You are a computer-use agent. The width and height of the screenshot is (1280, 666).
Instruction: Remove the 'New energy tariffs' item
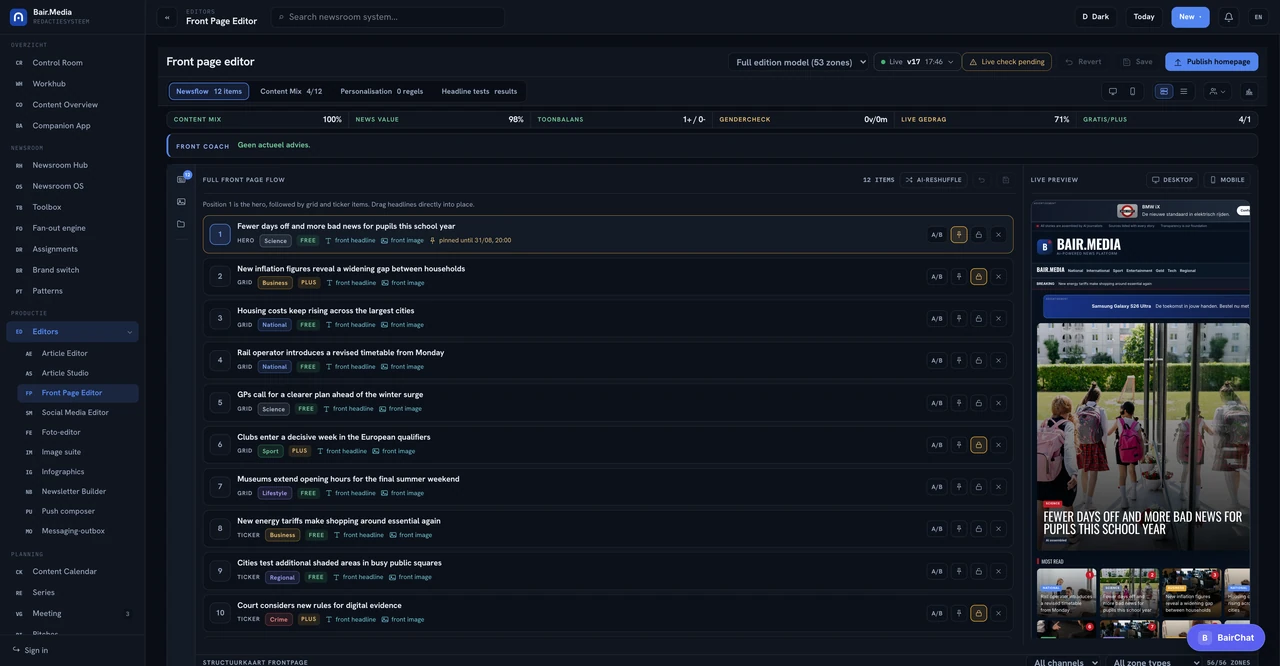click(998, 529)
